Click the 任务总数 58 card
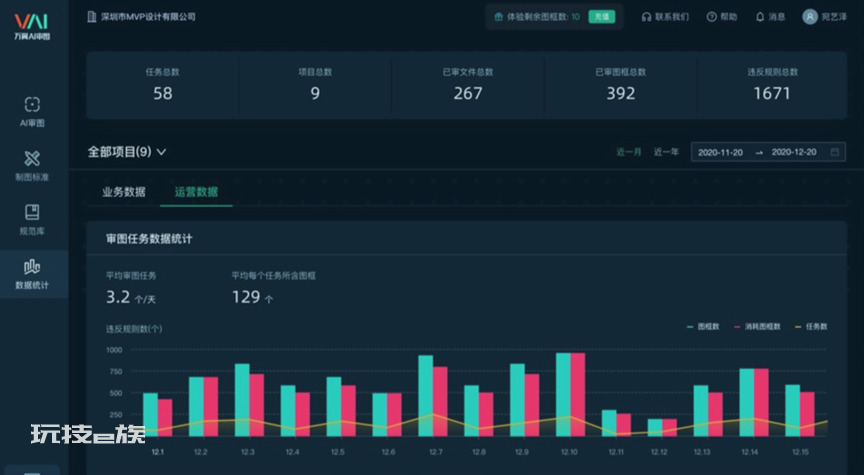Image resolution: width=864 pixels, height=475 pixels. pyautogui.click(x=163, y=85)
